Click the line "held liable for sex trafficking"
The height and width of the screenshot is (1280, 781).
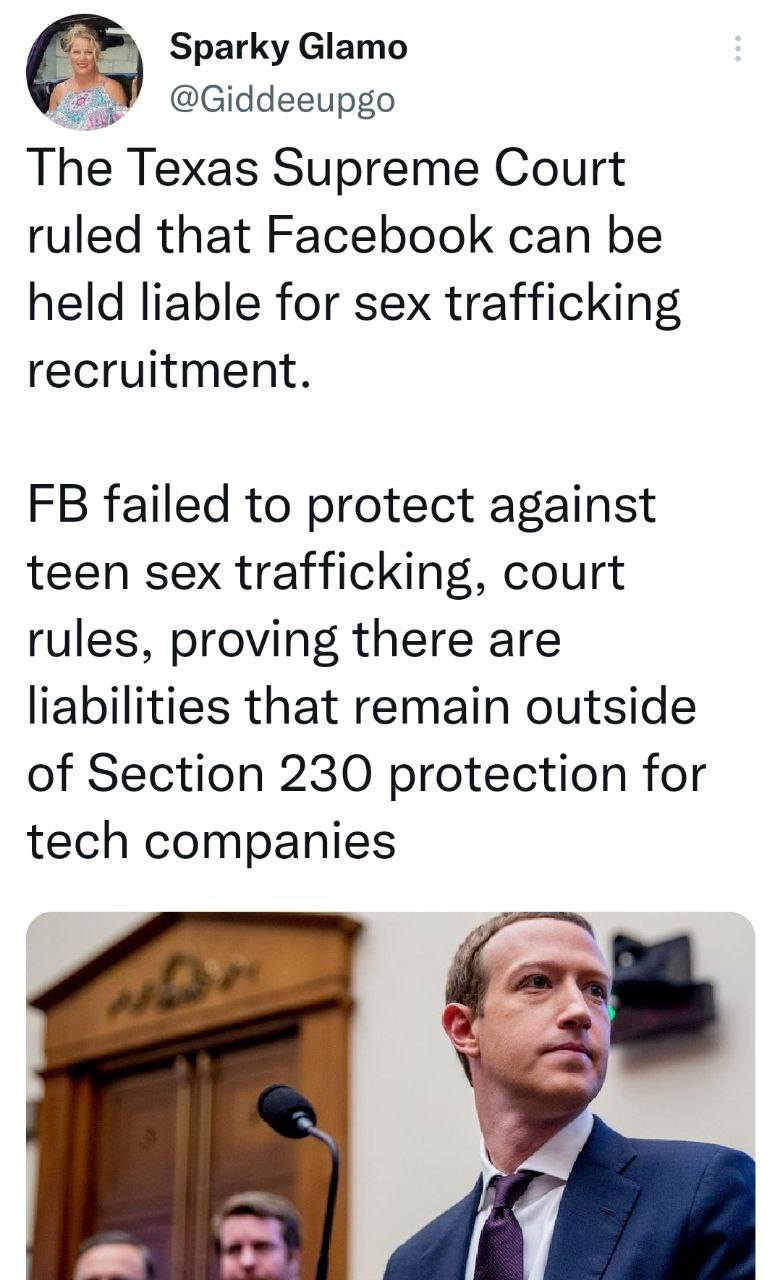(354, 304)
